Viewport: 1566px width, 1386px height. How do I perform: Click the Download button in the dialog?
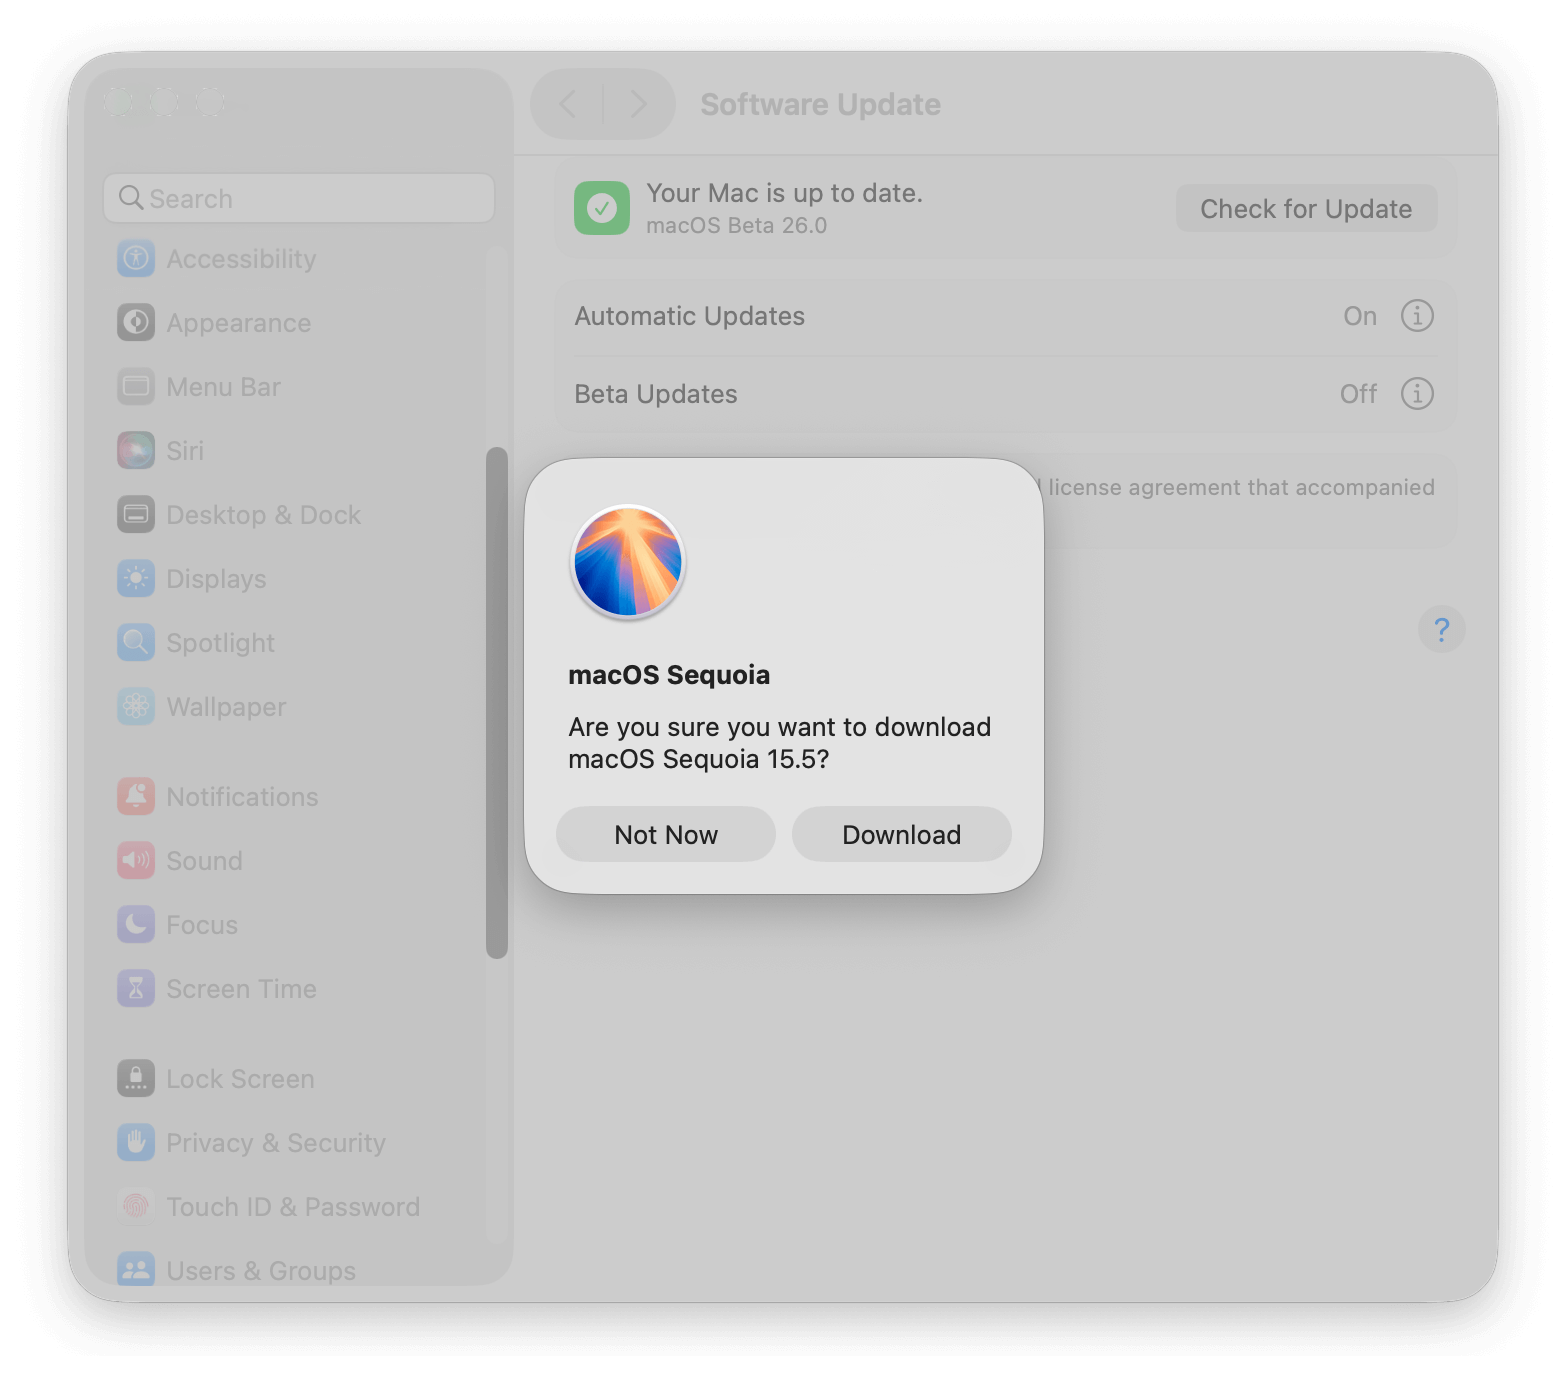(901, 834)
